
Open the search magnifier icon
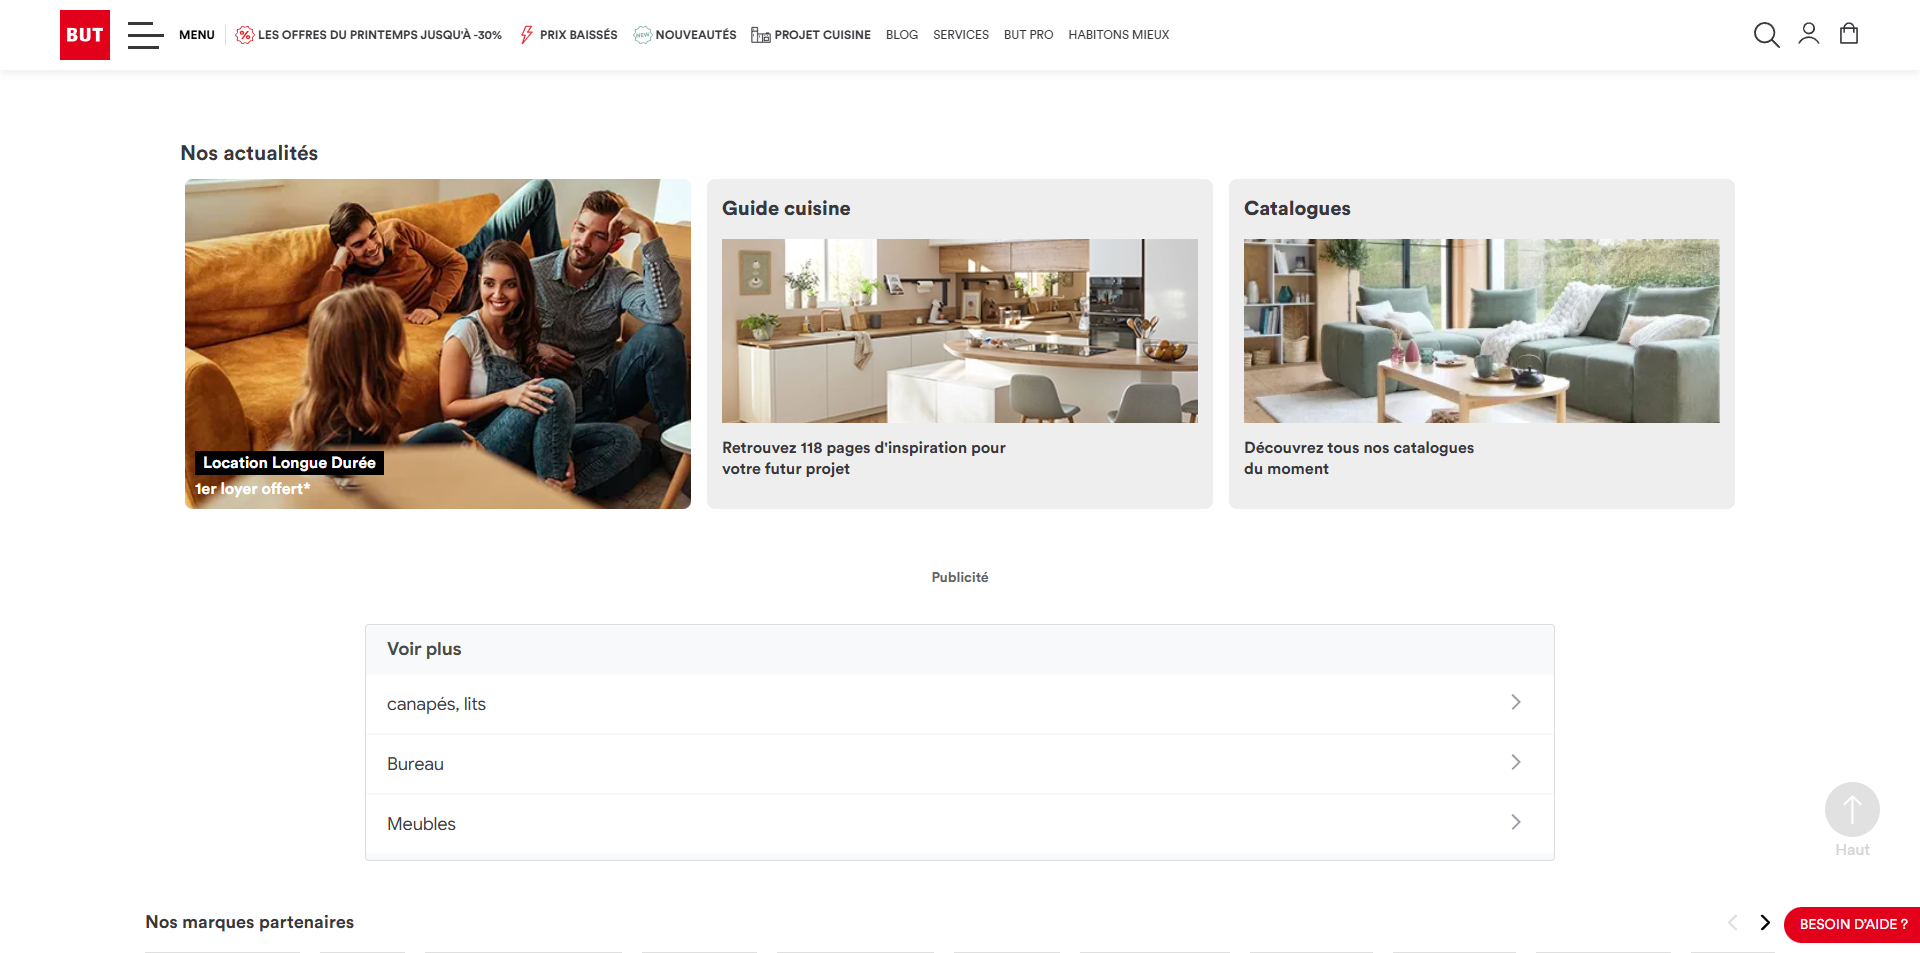coord(1766,35)
